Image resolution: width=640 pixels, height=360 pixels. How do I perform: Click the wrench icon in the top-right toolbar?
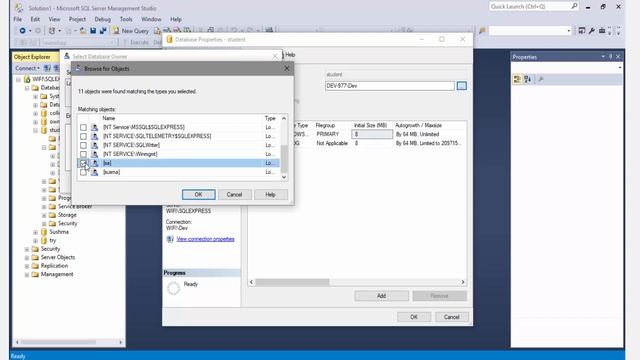tap(591, 31)
